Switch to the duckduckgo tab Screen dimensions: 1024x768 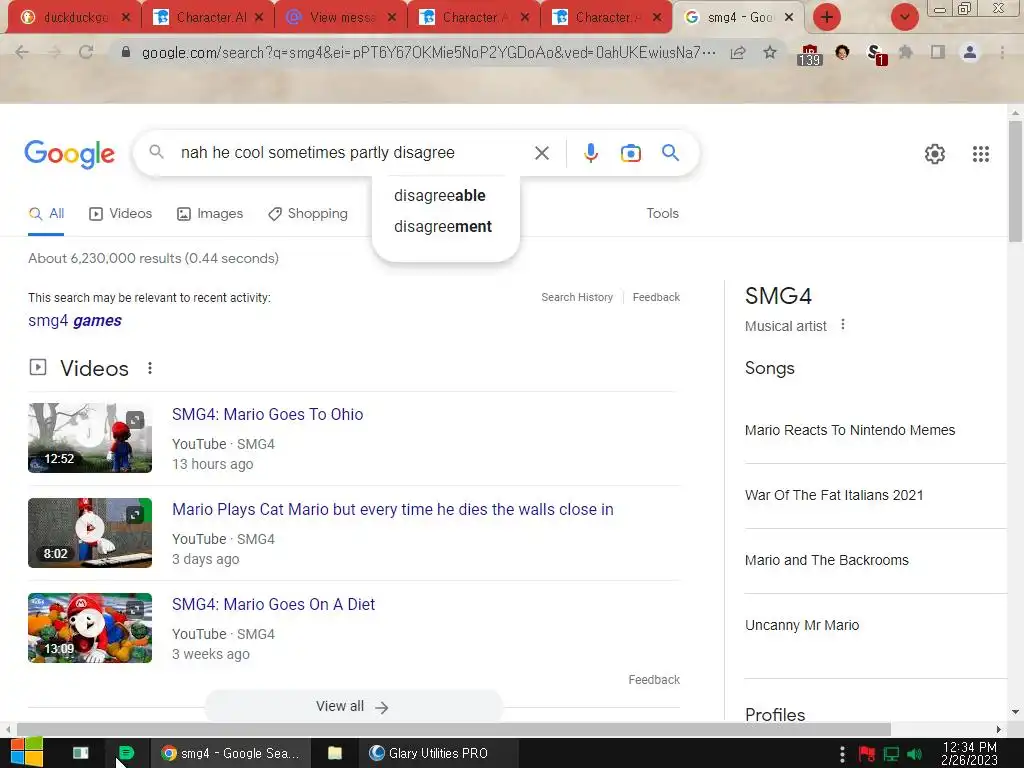click(x=72, y=18)
